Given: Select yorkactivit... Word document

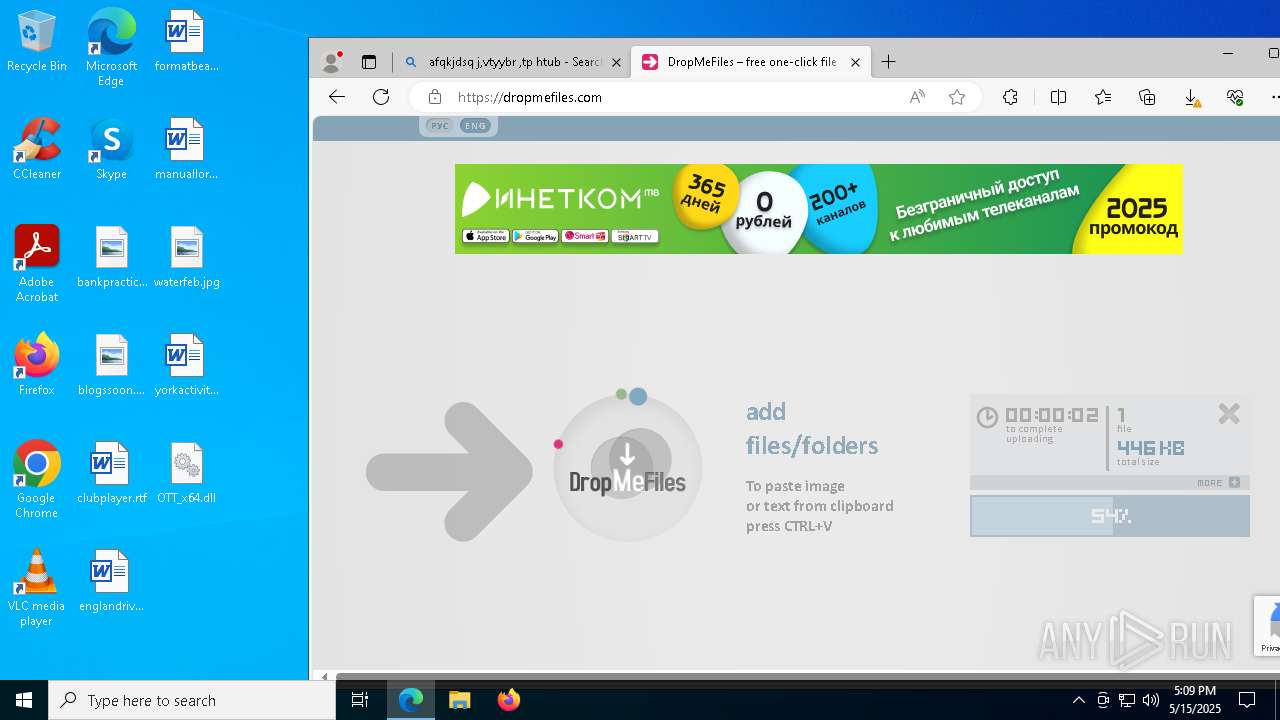Looking at the screenshot, I should tap(186, 365).
